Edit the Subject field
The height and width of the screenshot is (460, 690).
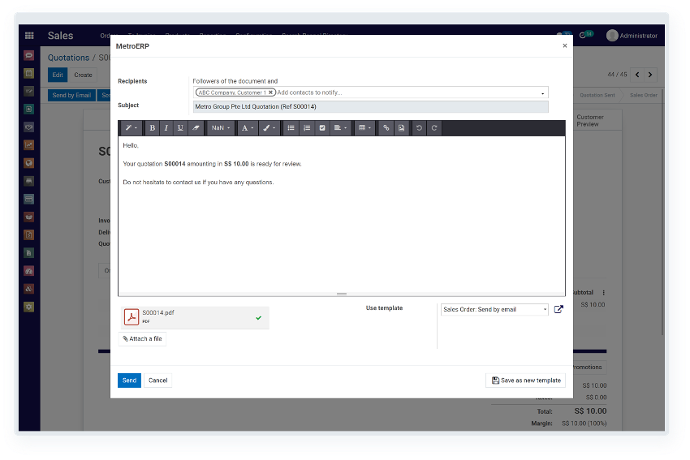(371, 107)
